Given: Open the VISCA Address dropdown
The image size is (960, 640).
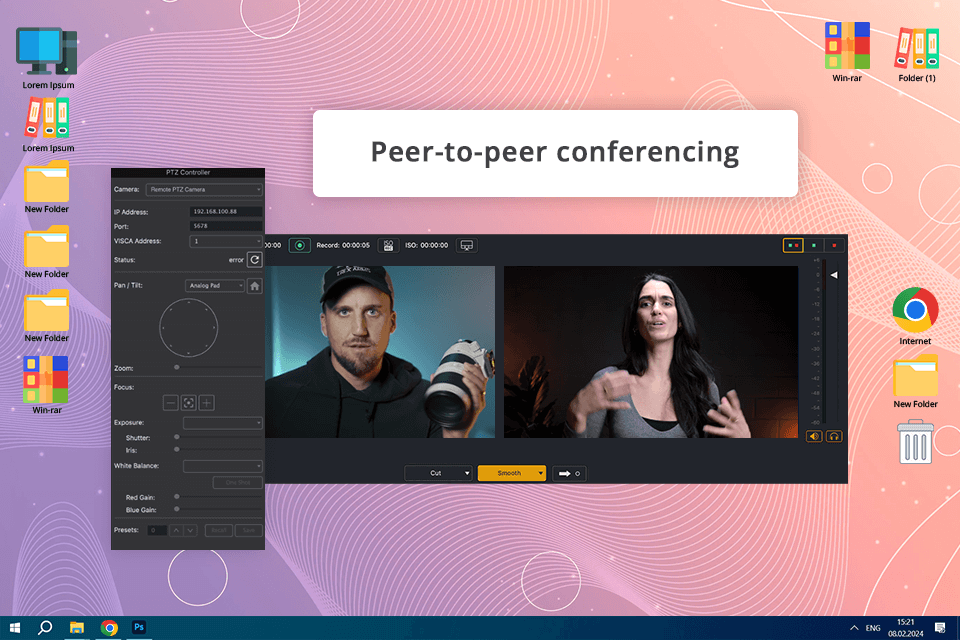Looking at the screenshot, I should click(226, 241).
